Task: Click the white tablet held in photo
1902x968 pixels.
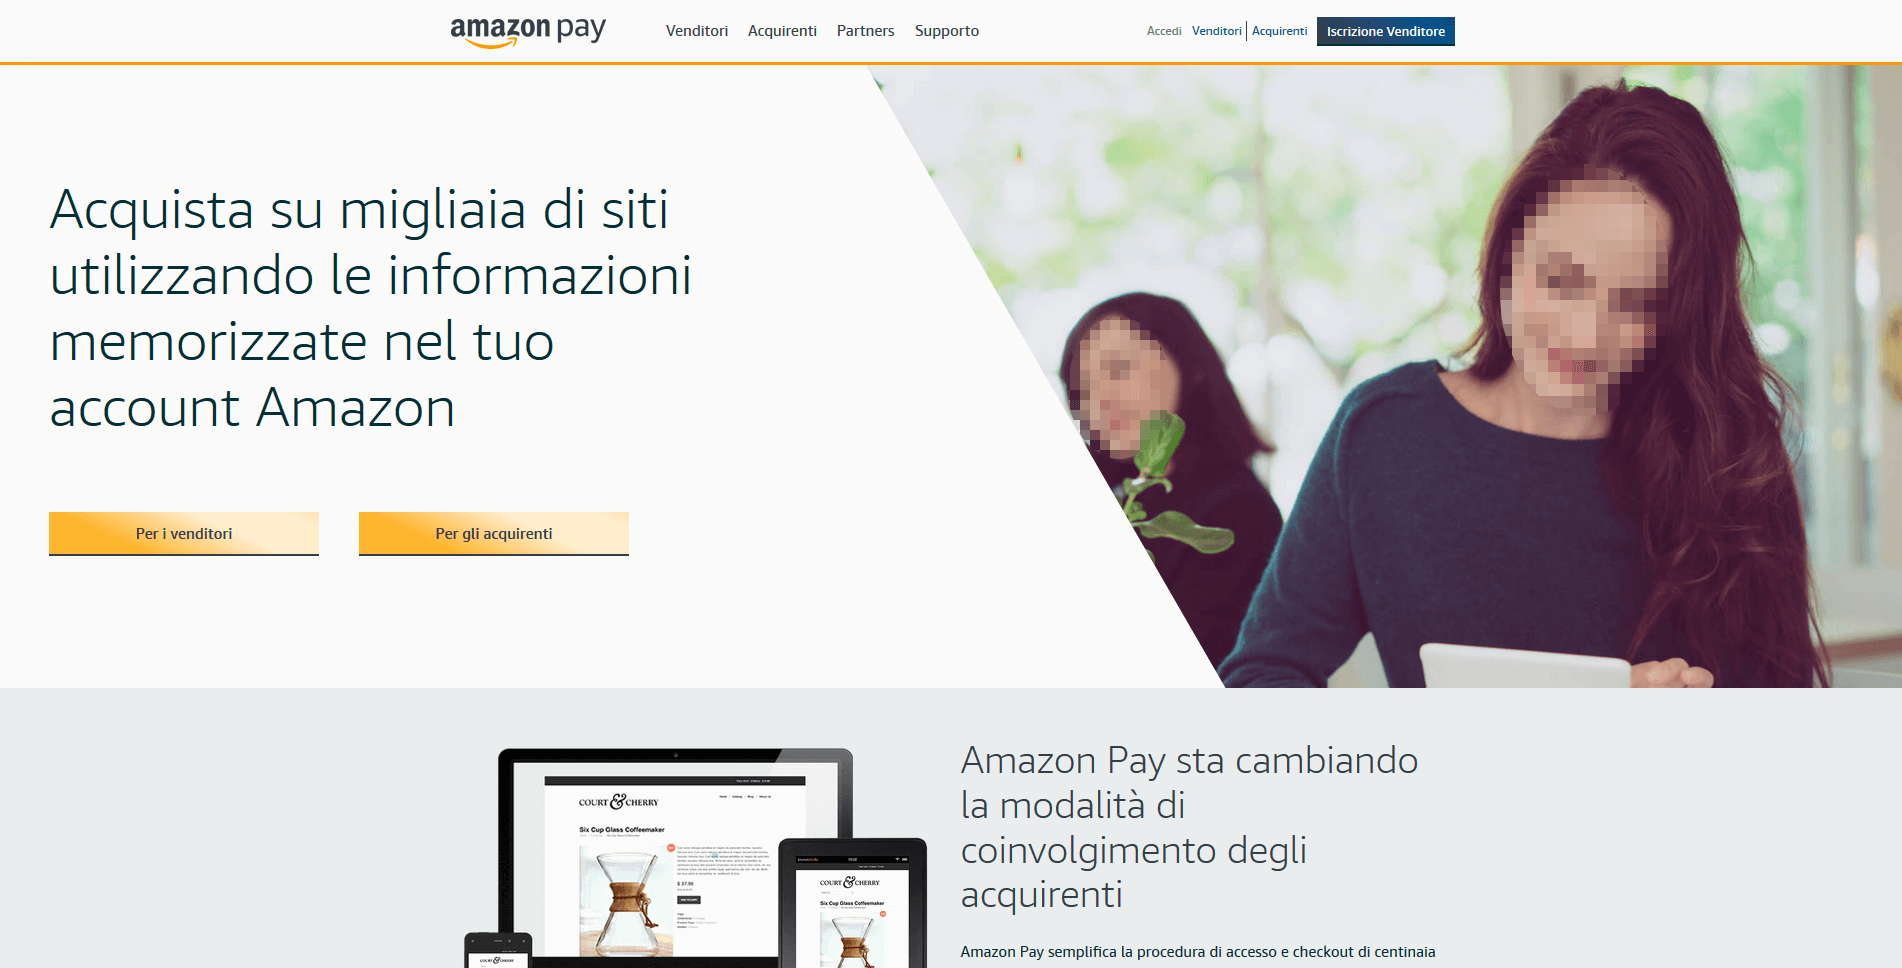Action: point(1525,665)
